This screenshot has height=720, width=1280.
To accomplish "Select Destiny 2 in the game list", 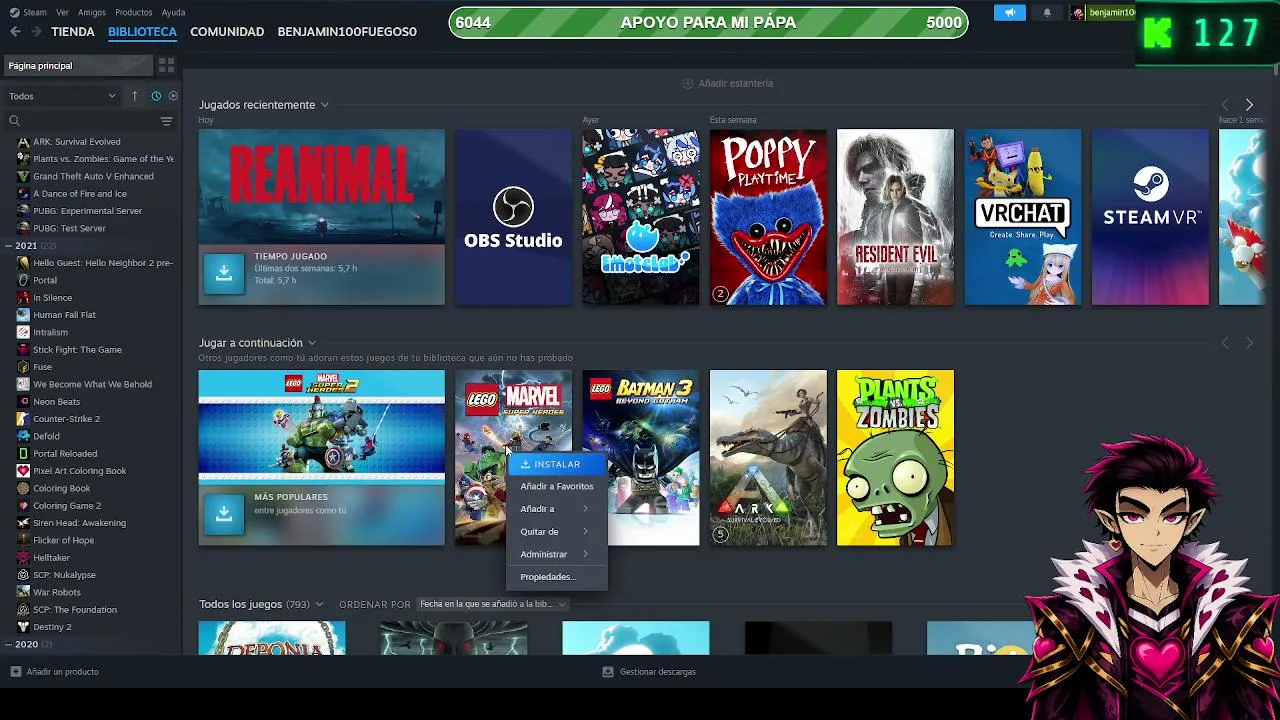I will 52,627.
